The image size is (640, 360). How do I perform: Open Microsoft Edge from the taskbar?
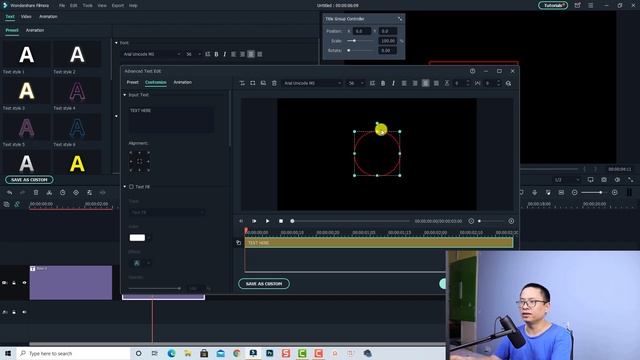[171, 353]
